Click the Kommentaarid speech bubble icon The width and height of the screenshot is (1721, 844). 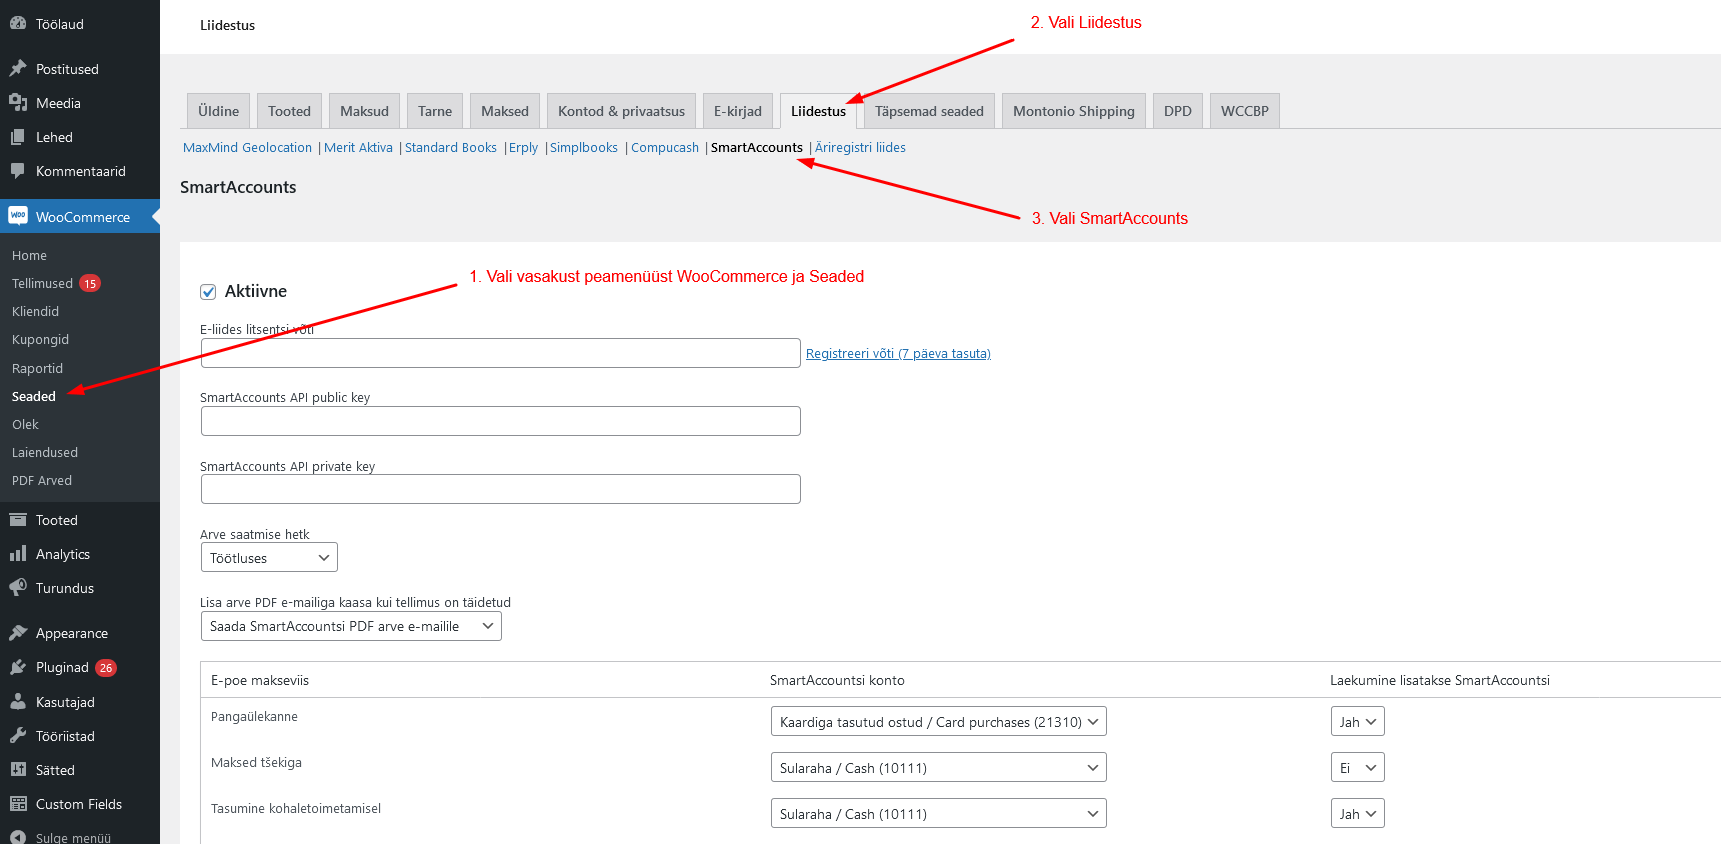click(x=18, y=171)
